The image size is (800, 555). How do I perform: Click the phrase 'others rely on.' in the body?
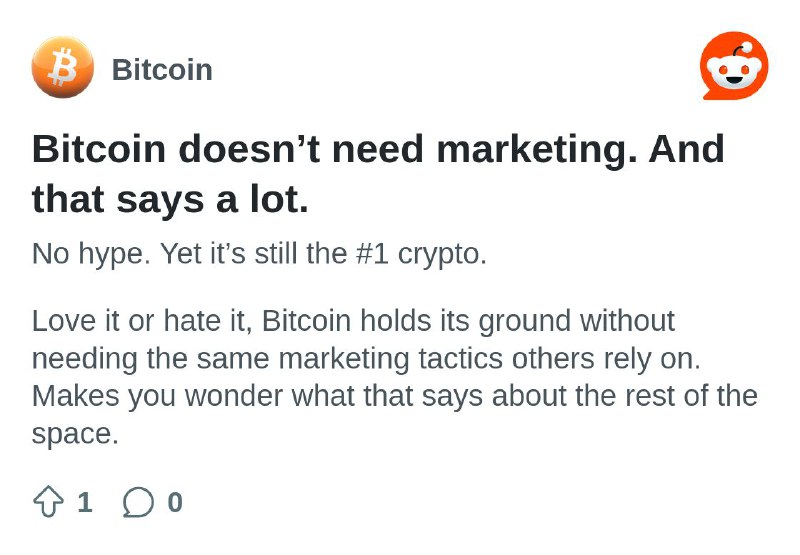click(606, 359)
